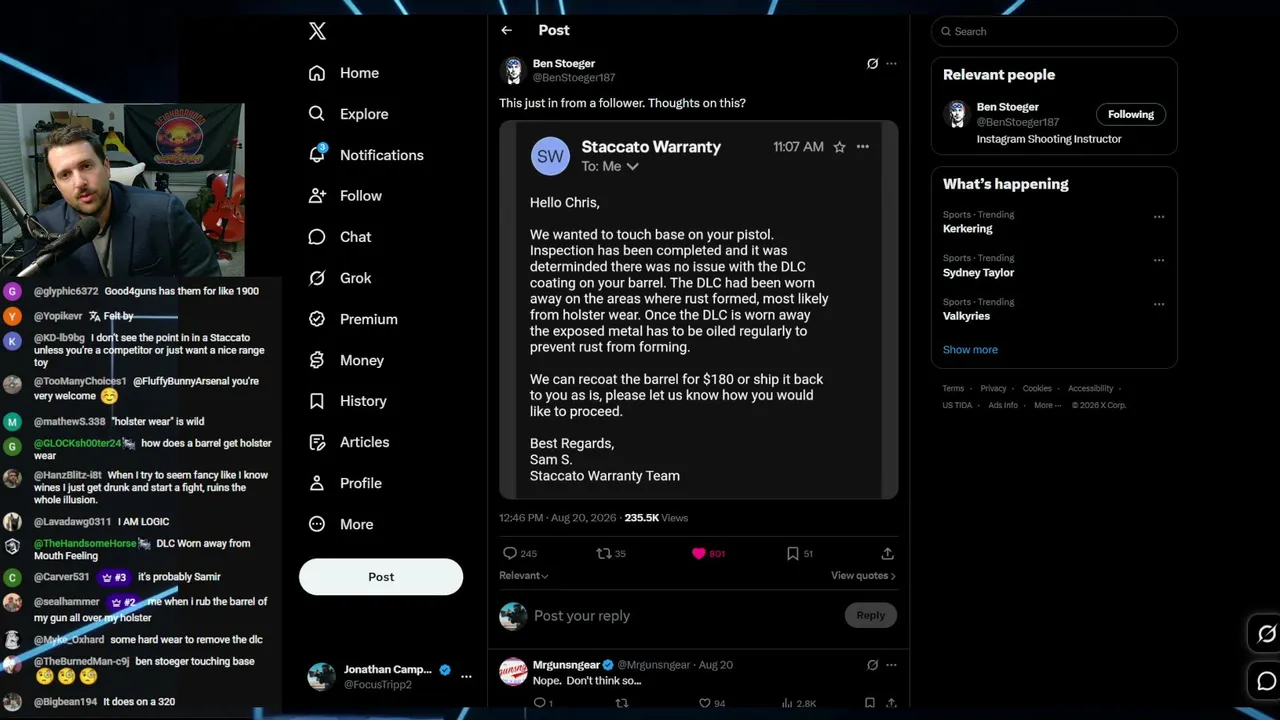1280x720 pixels.
Task: Click the 235.5K Views count
Action: point(656,518)
